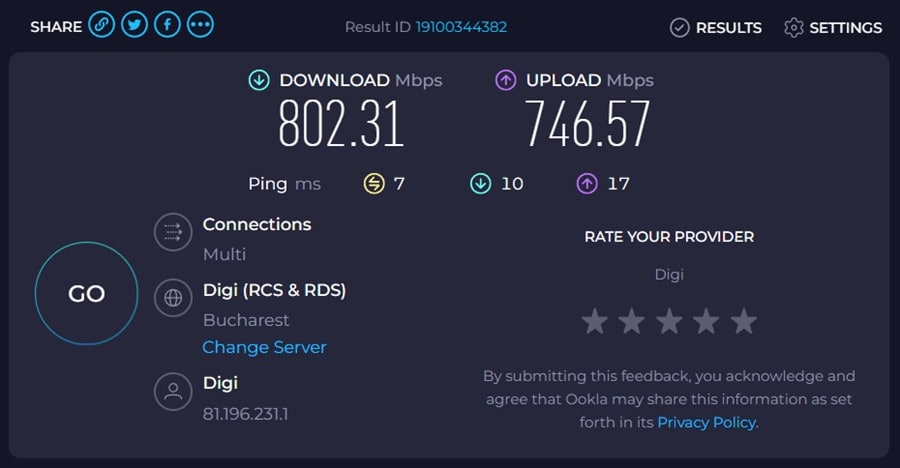900x468 pixels.
Task: Share result on Facebook
Action: point(167,25)
